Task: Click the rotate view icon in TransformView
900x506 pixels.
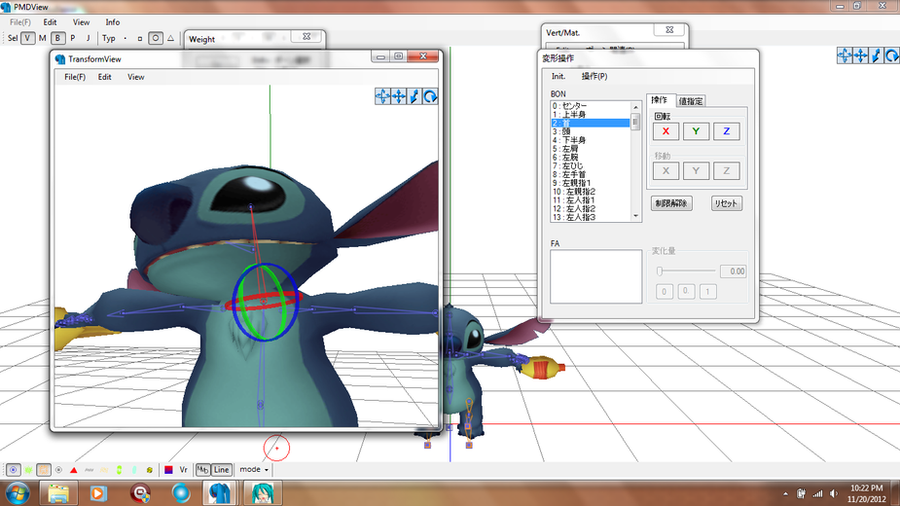Action: pos(430,96)
